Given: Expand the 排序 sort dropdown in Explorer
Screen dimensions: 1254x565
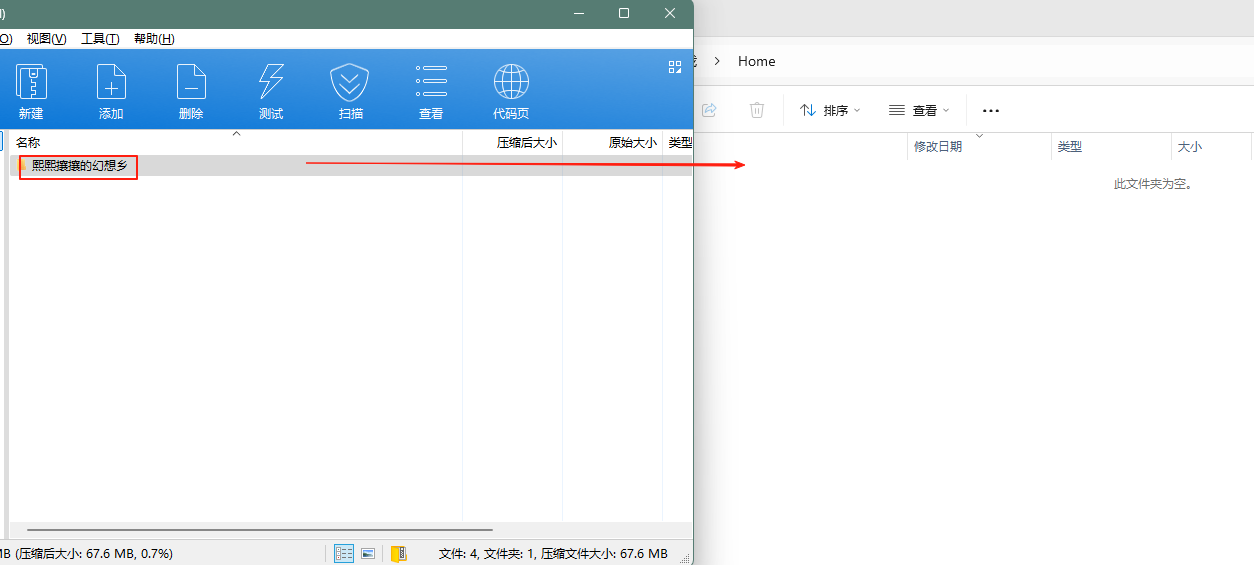Looking at the screenshot, I should tap(830, 110).
